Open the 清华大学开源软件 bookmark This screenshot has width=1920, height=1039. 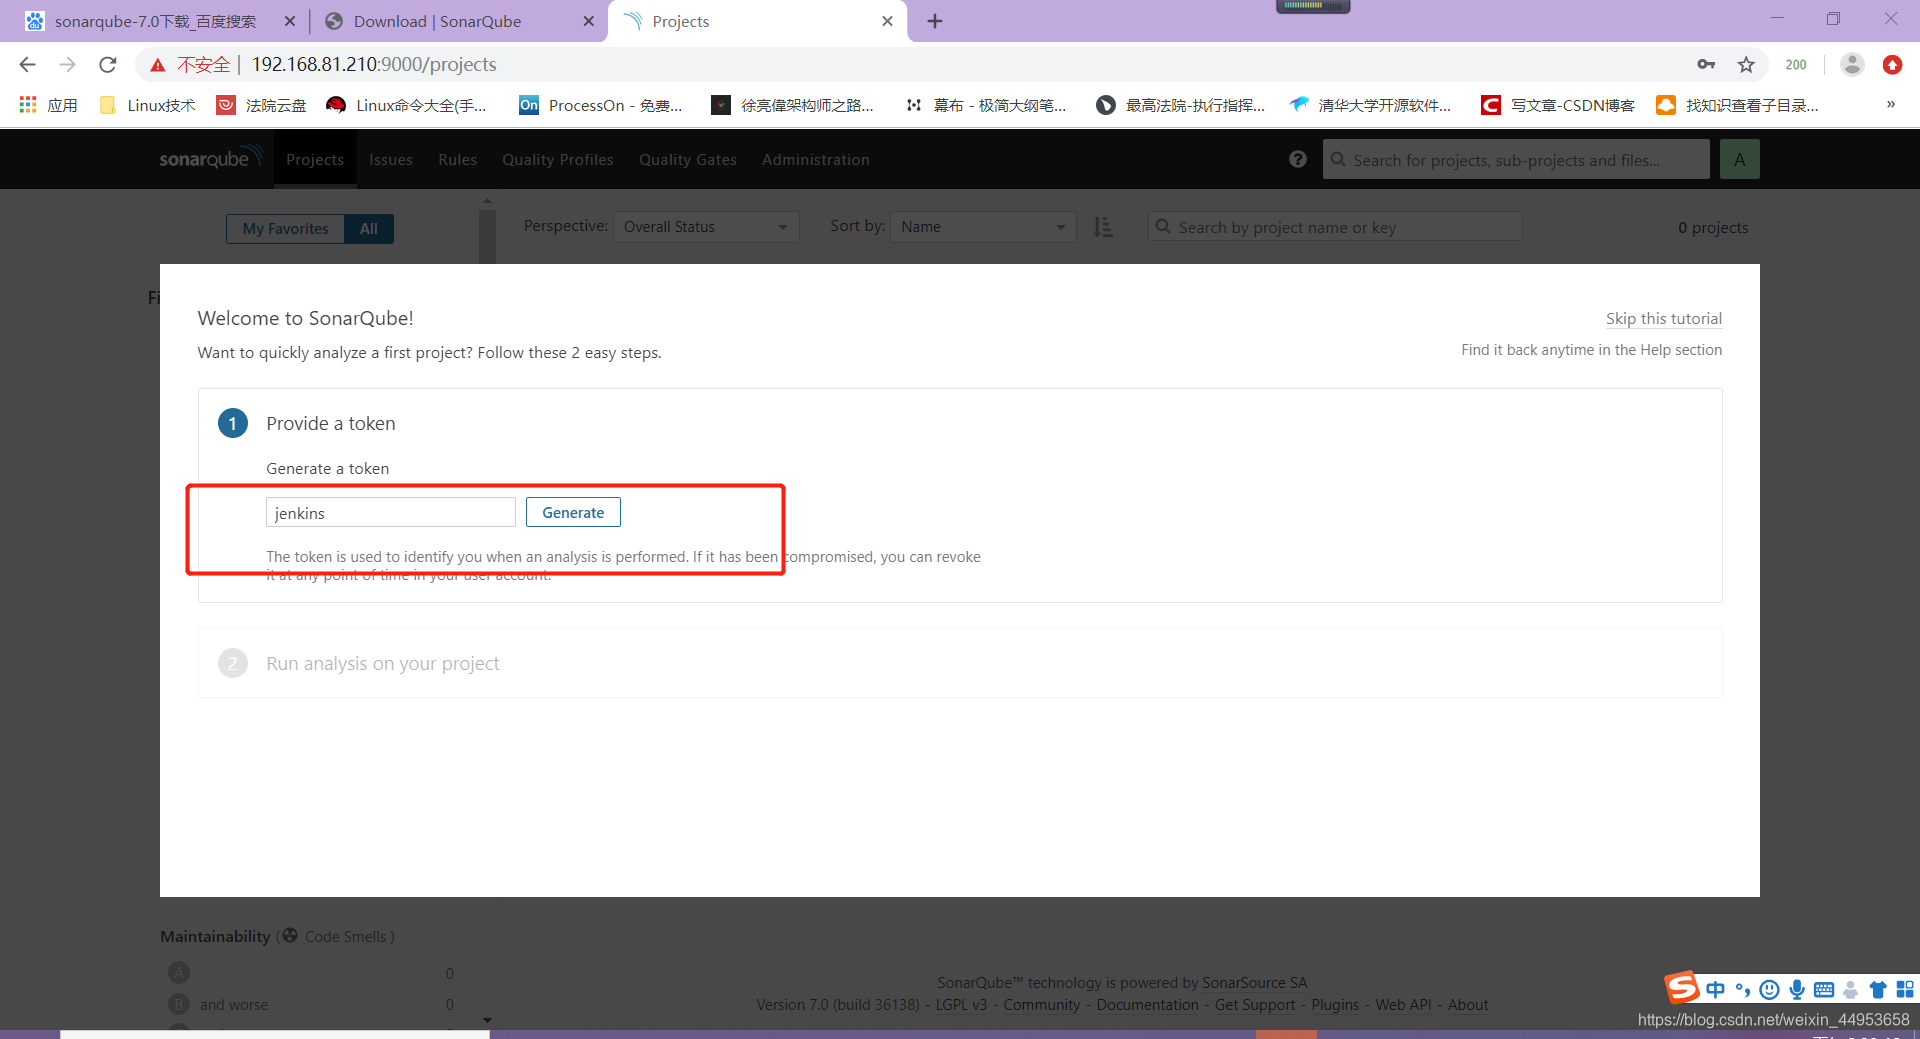[x=1371, y=105]
